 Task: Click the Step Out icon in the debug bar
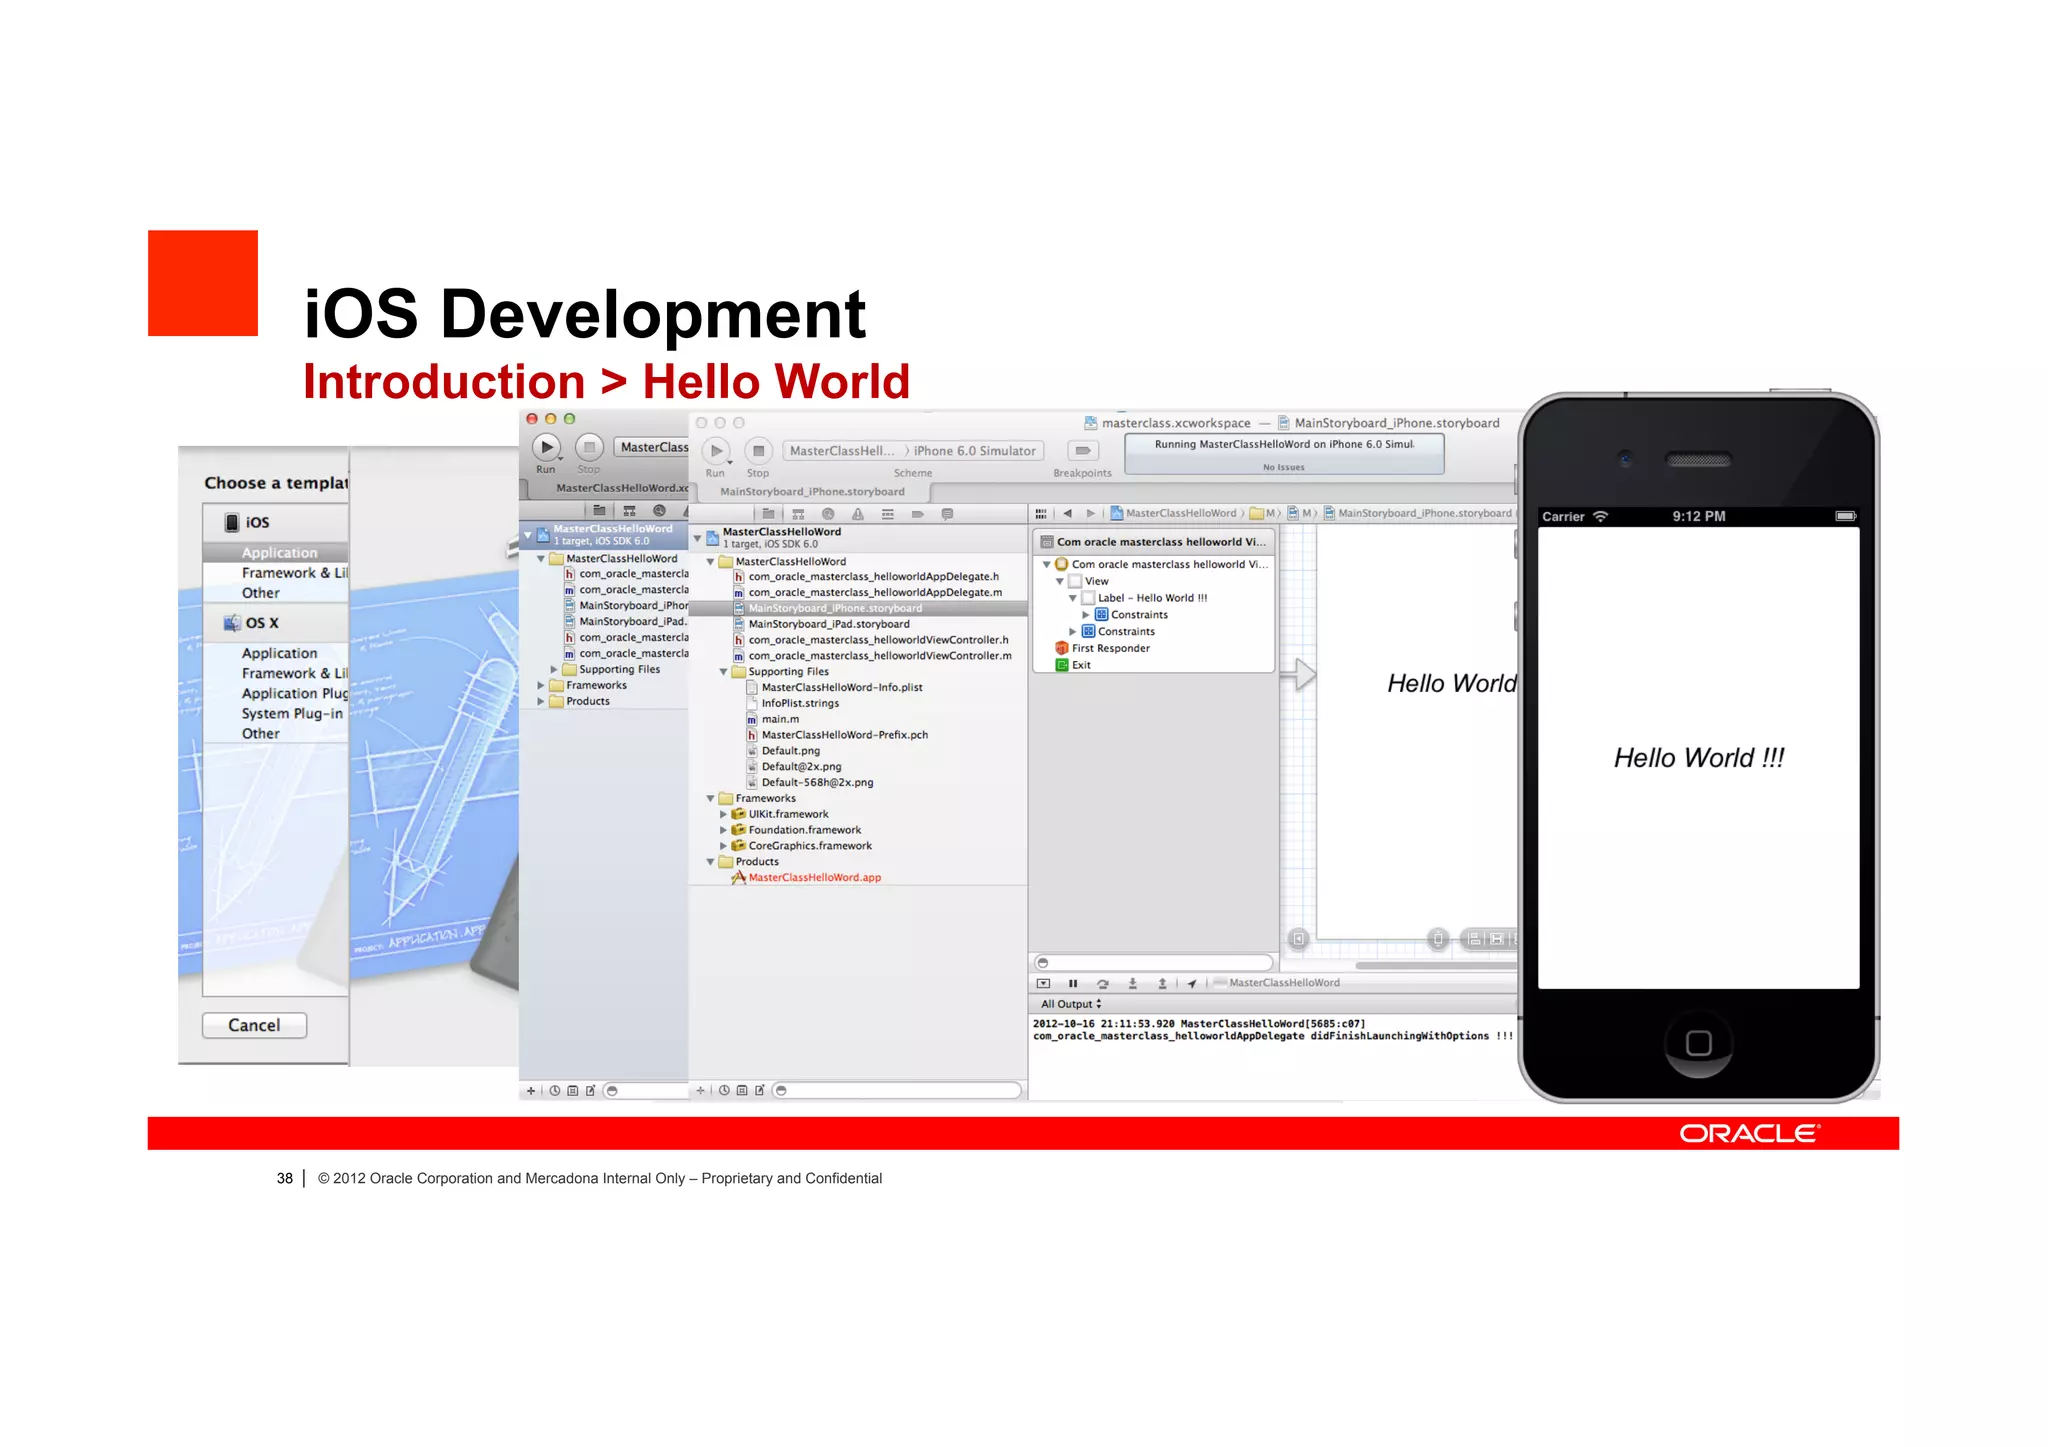(x=1162, y=984)
